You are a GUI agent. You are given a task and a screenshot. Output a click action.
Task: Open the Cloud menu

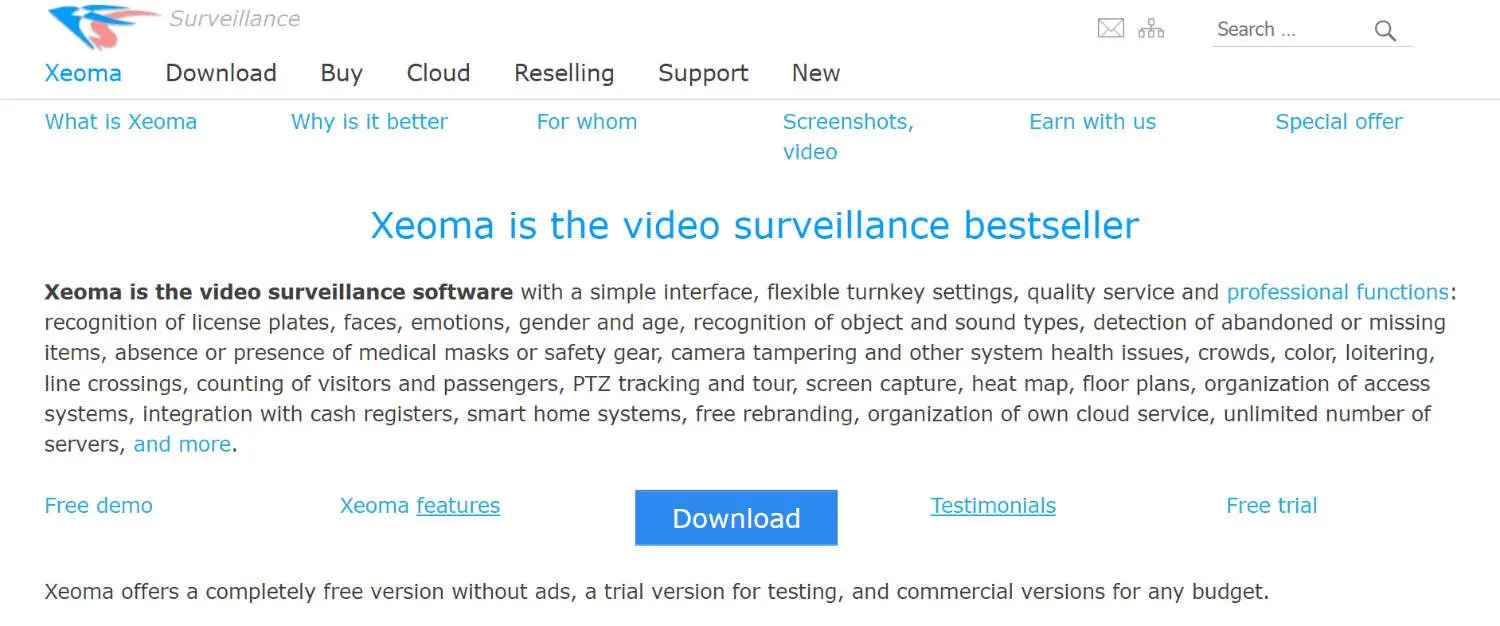coord(438,73)
